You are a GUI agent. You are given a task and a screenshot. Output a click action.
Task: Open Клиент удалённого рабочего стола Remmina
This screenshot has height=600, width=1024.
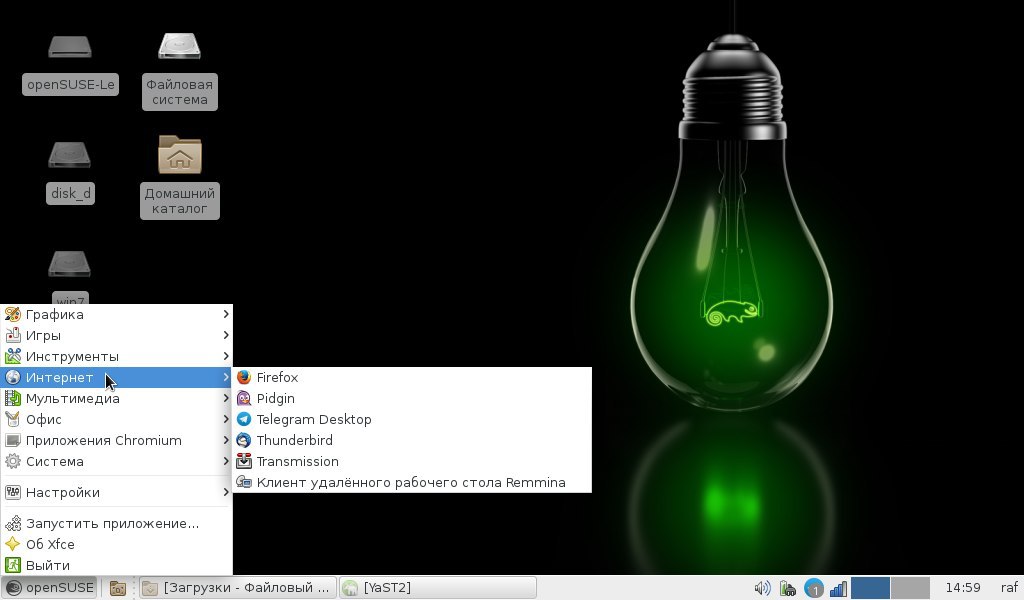412,482
